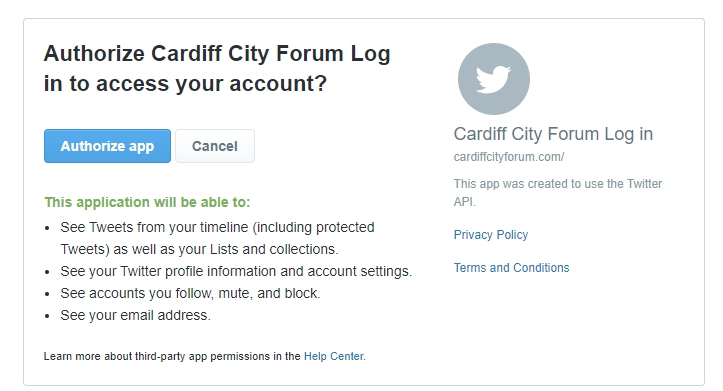Screen dimensions: 723x391
Task: Click the Cardiff City Forum Log in app name
Action: point(553,134)
